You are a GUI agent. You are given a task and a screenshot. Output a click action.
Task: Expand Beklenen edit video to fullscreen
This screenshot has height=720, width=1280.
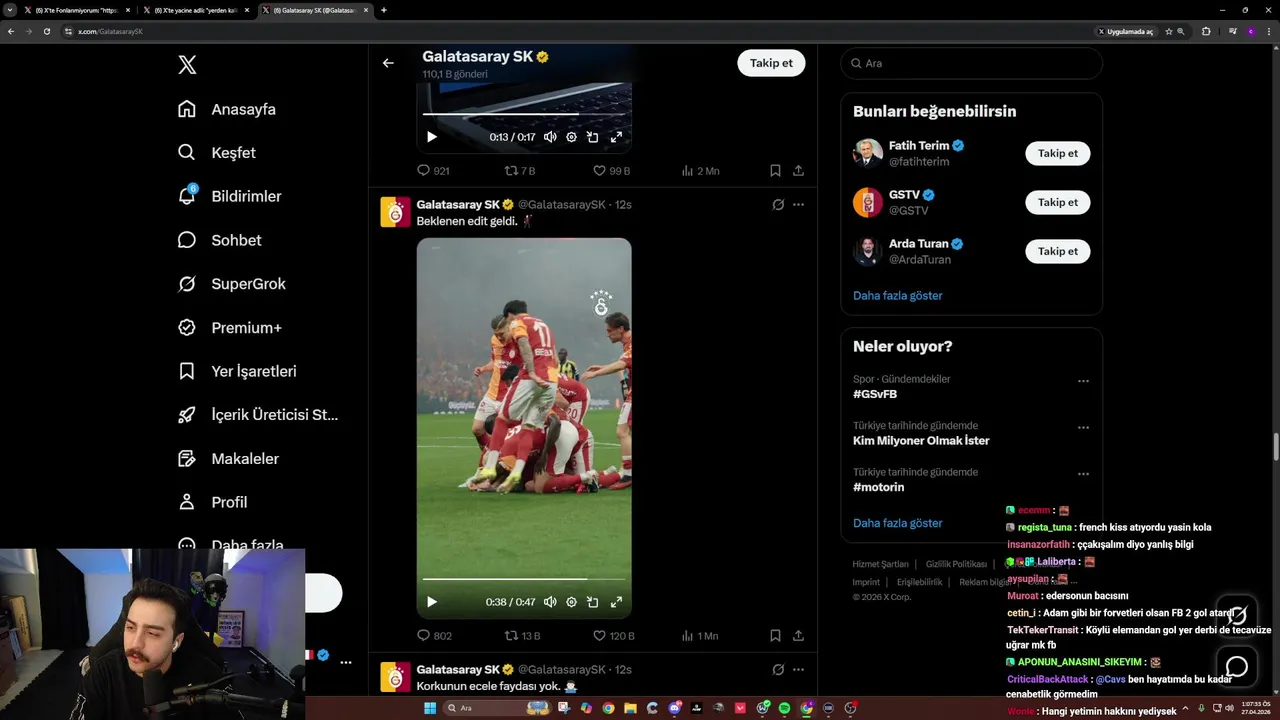616,602
